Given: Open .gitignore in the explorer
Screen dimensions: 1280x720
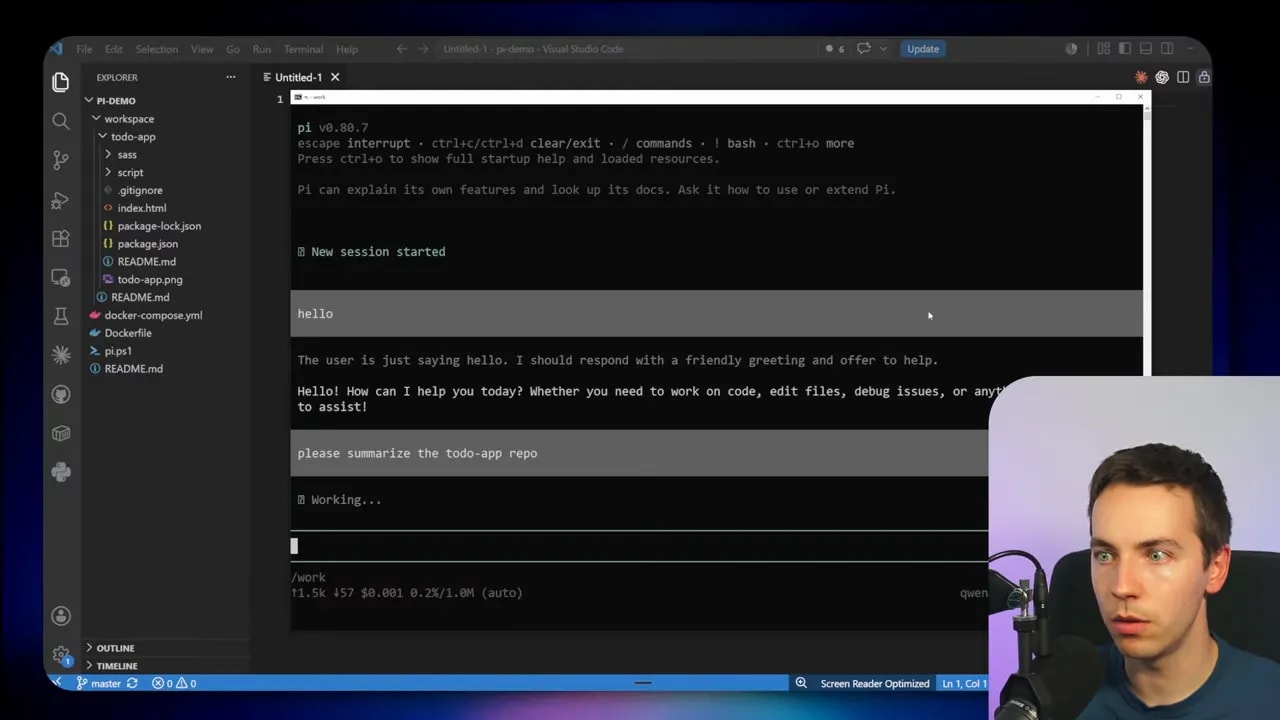Looking at the screenshot, I should 140,190.
